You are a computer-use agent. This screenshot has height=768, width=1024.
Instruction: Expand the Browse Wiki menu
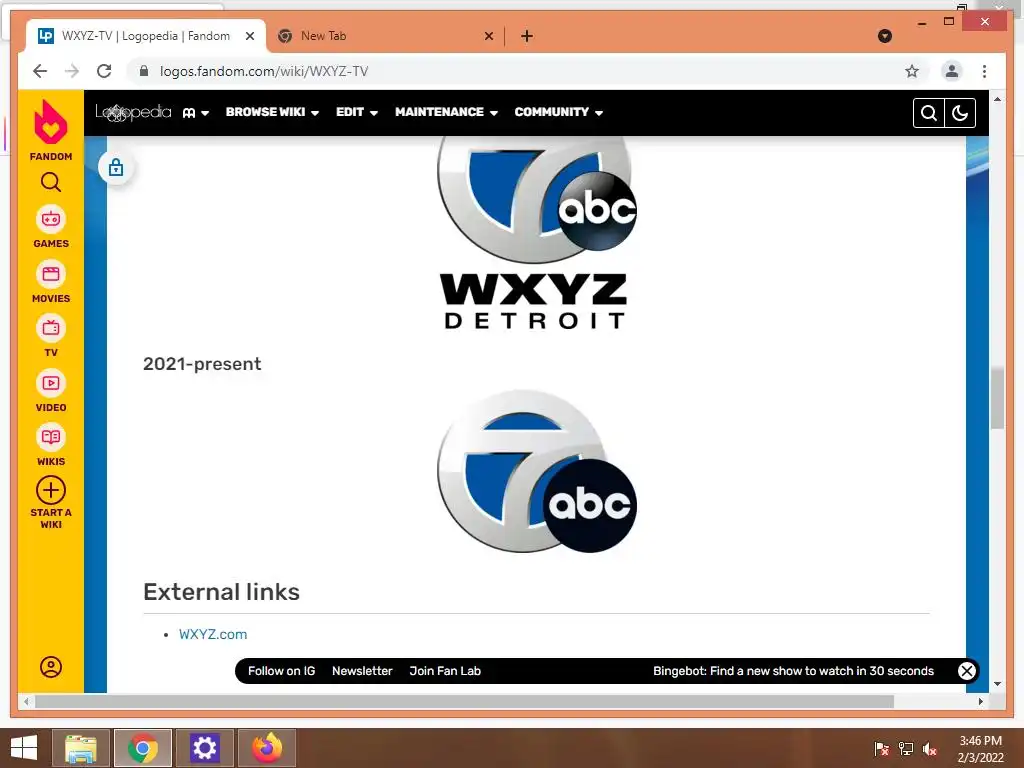(x=272, y=112)
